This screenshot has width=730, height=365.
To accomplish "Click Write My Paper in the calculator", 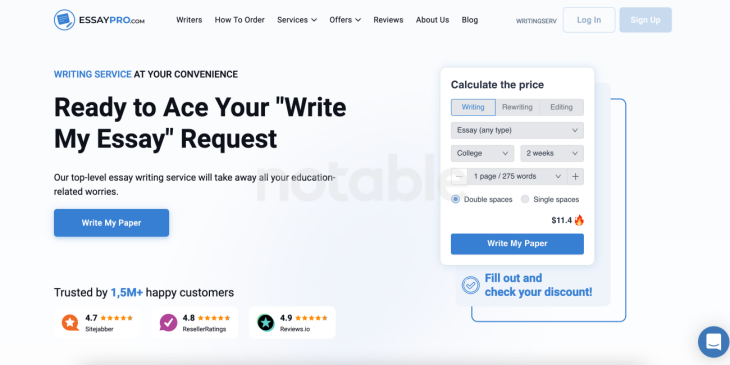I will (x=517, y=243).
